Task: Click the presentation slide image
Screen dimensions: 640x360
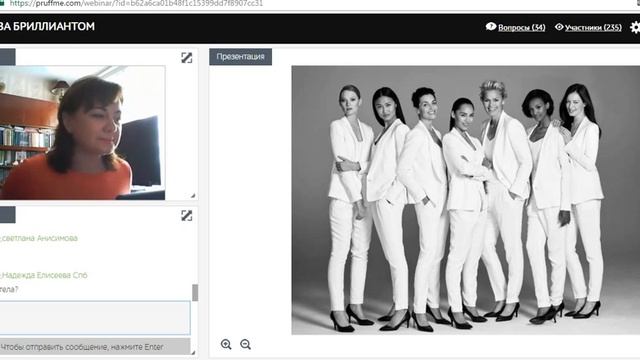Action: coord(466,200)
